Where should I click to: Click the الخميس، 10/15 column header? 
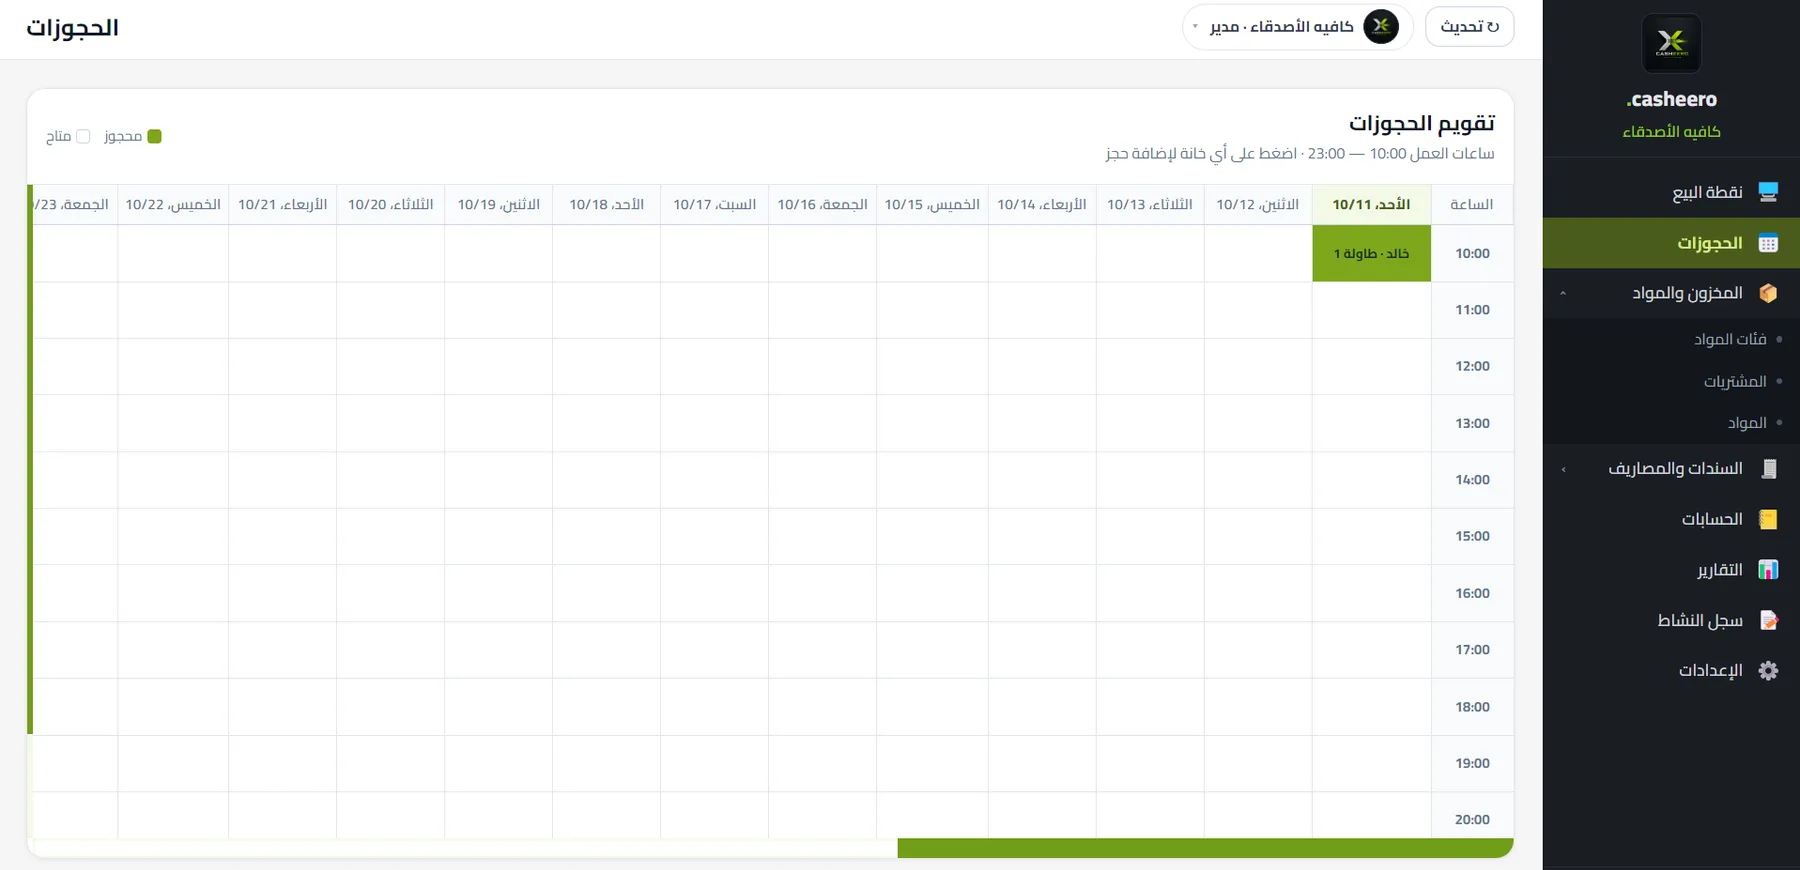(x=932, y=204)
